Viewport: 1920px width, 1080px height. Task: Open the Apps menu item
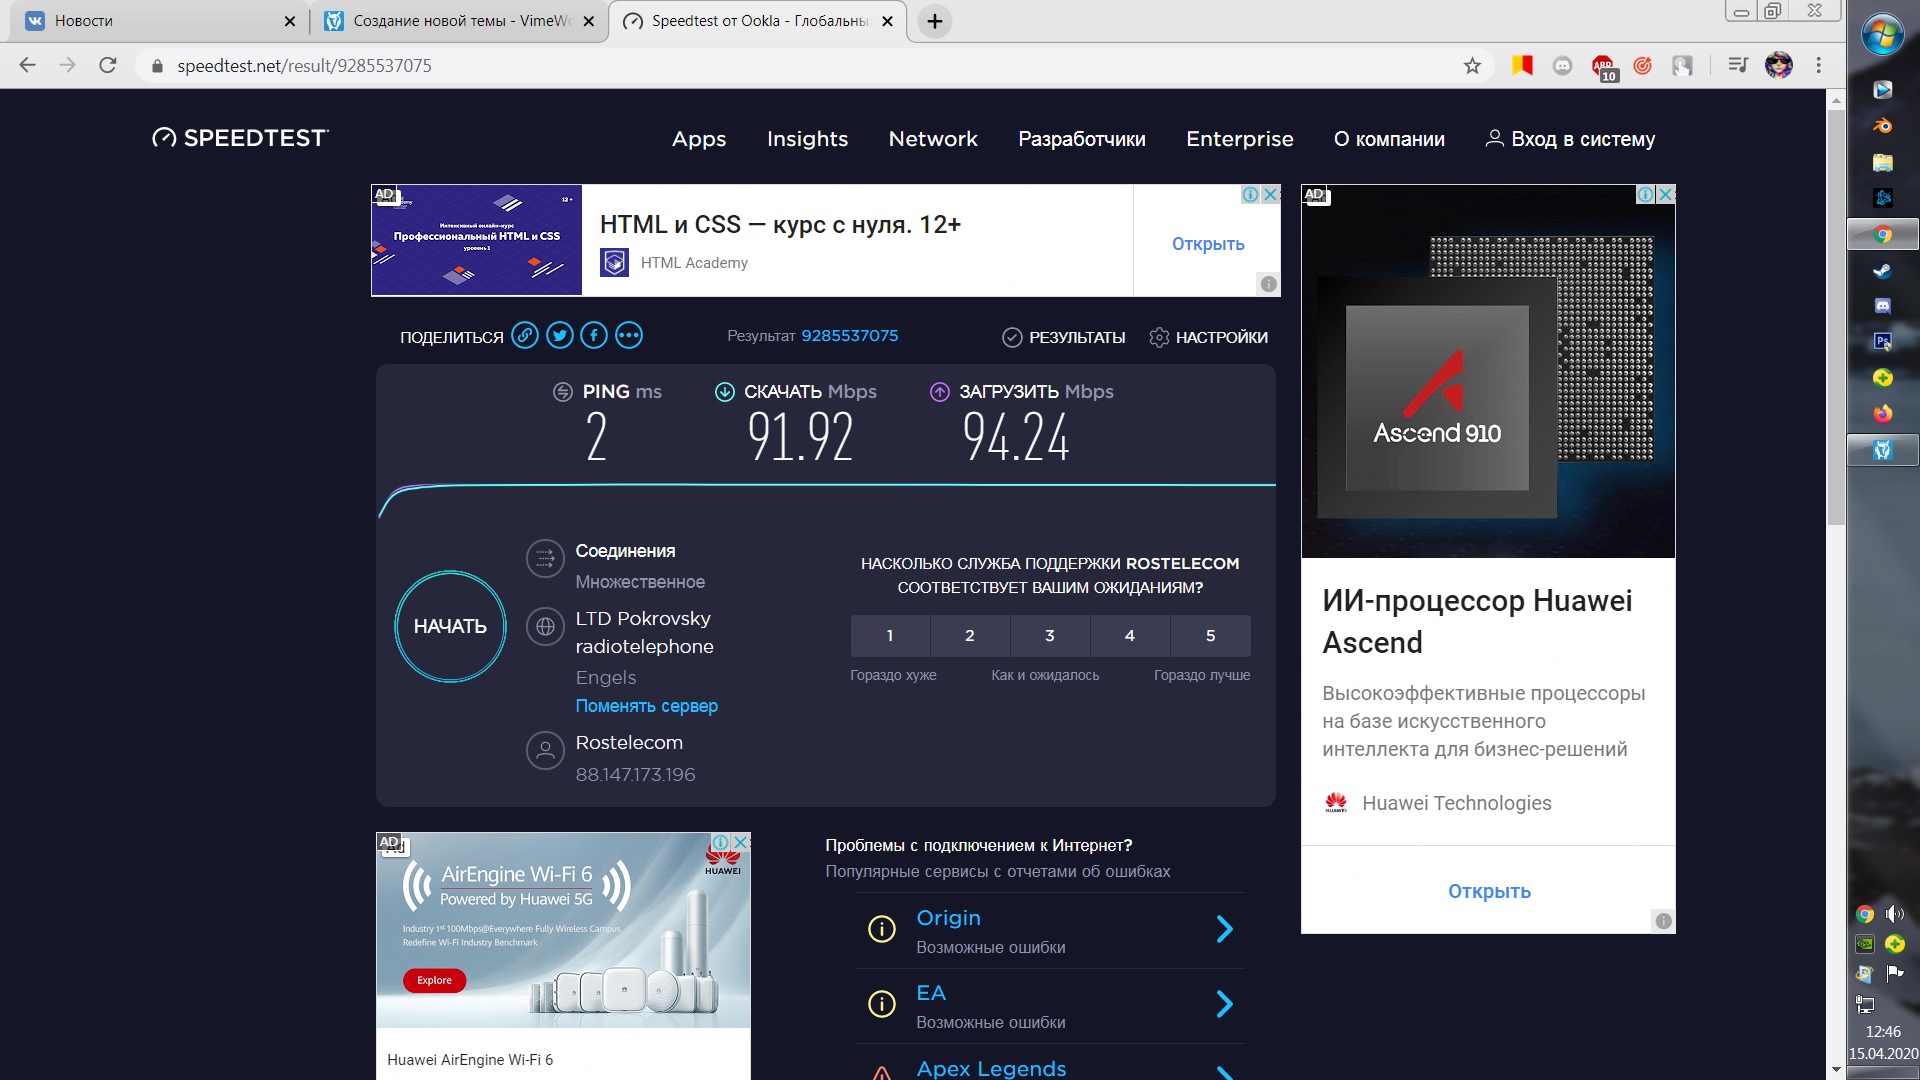pyautogui.click(x=699, y=139)
